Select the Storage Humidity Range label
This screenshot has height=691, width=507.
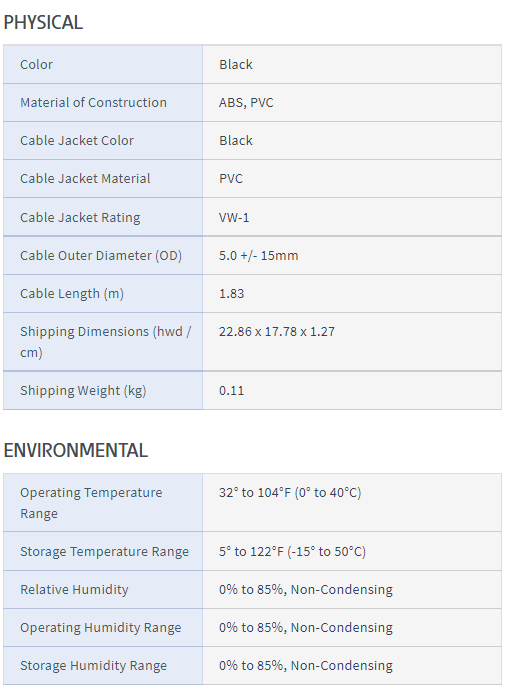[x=93, y=665]
